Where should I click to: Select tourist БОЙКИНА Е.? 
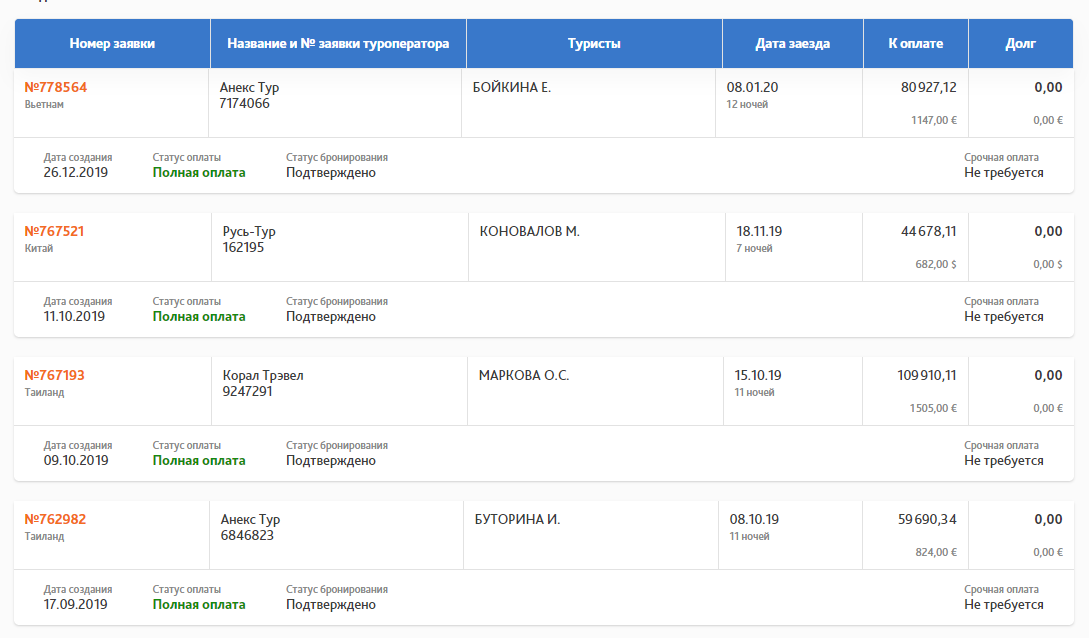[512, 87]
